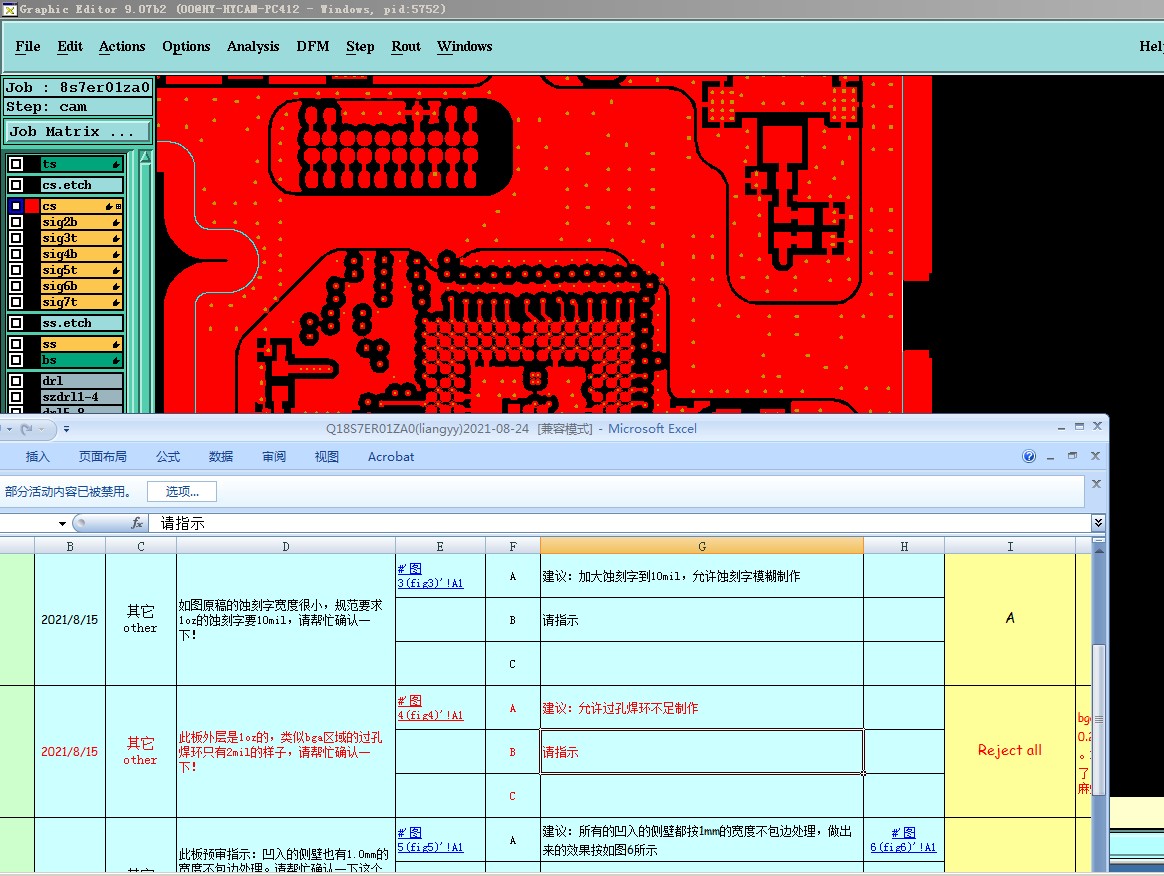Click the pencil icon on sig6b layer
This screenshot has height=876, width=1164.
tap(117, 287)
